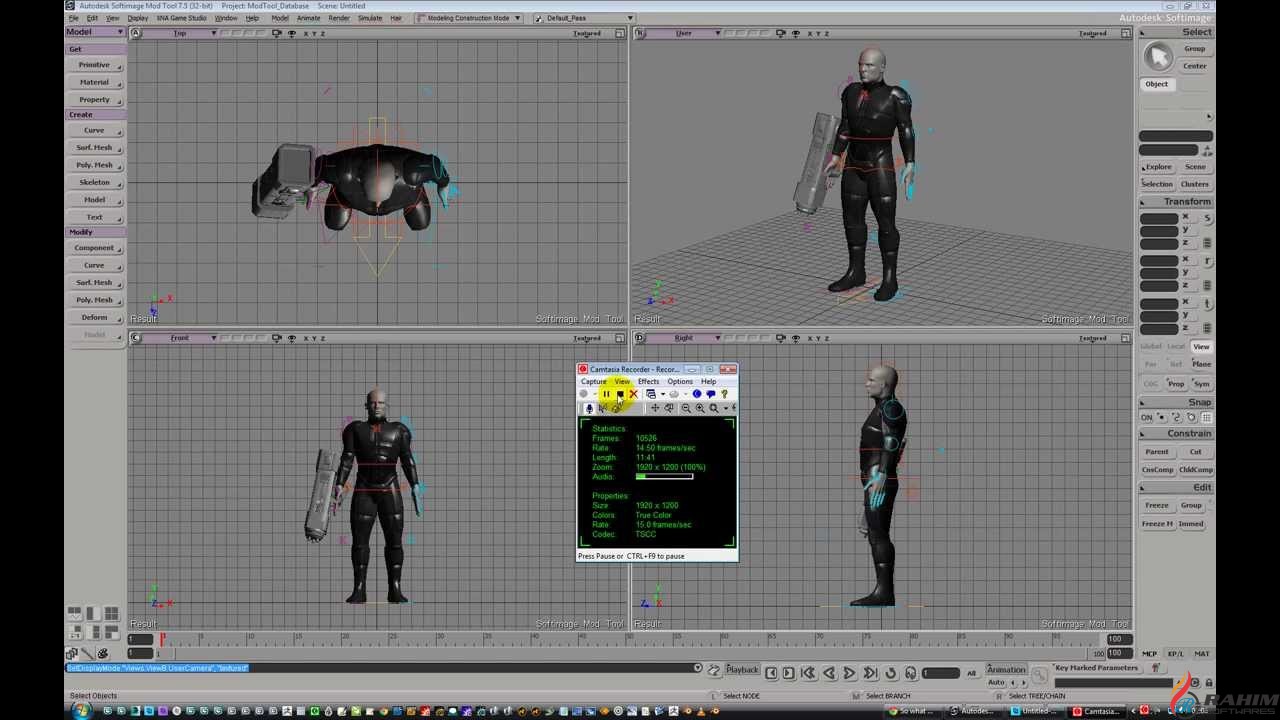Open the Modeling Construction Mode dropdown

tap(470, 18)
